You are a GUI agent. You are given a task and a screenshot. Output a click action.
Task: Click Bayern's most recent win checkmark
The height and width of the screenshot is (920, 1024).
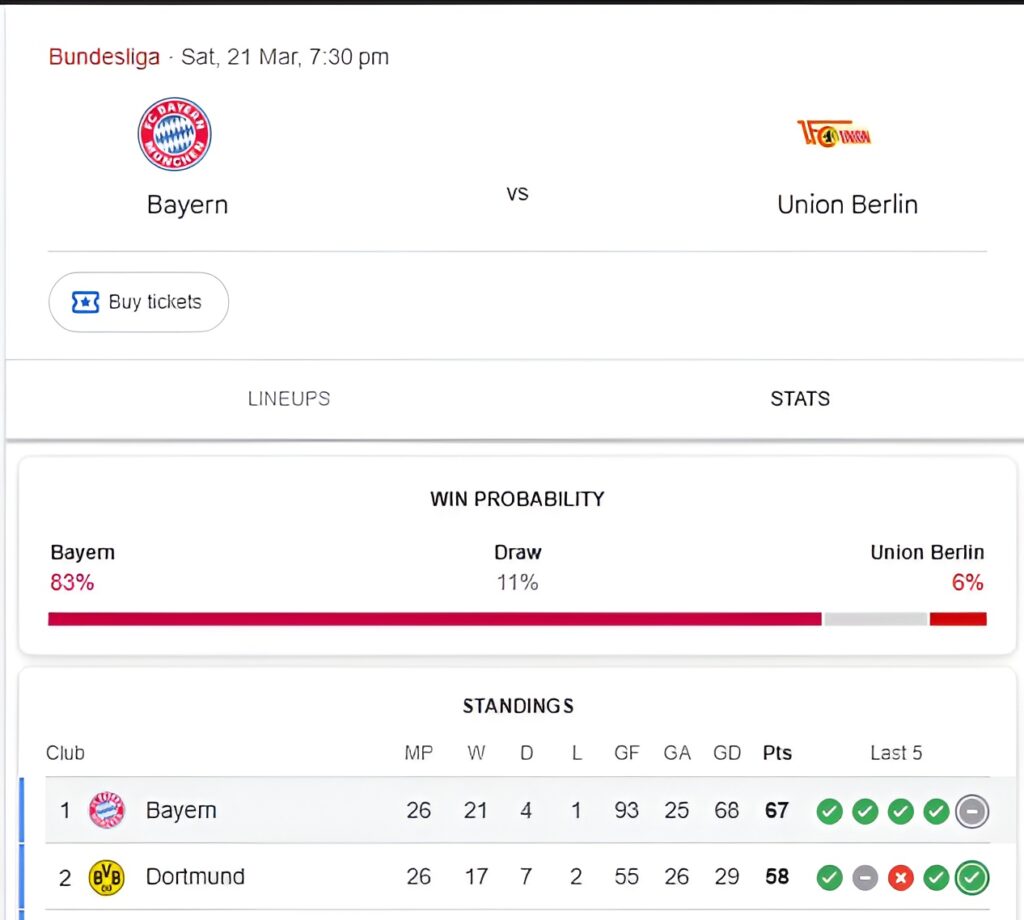[936, 812]
